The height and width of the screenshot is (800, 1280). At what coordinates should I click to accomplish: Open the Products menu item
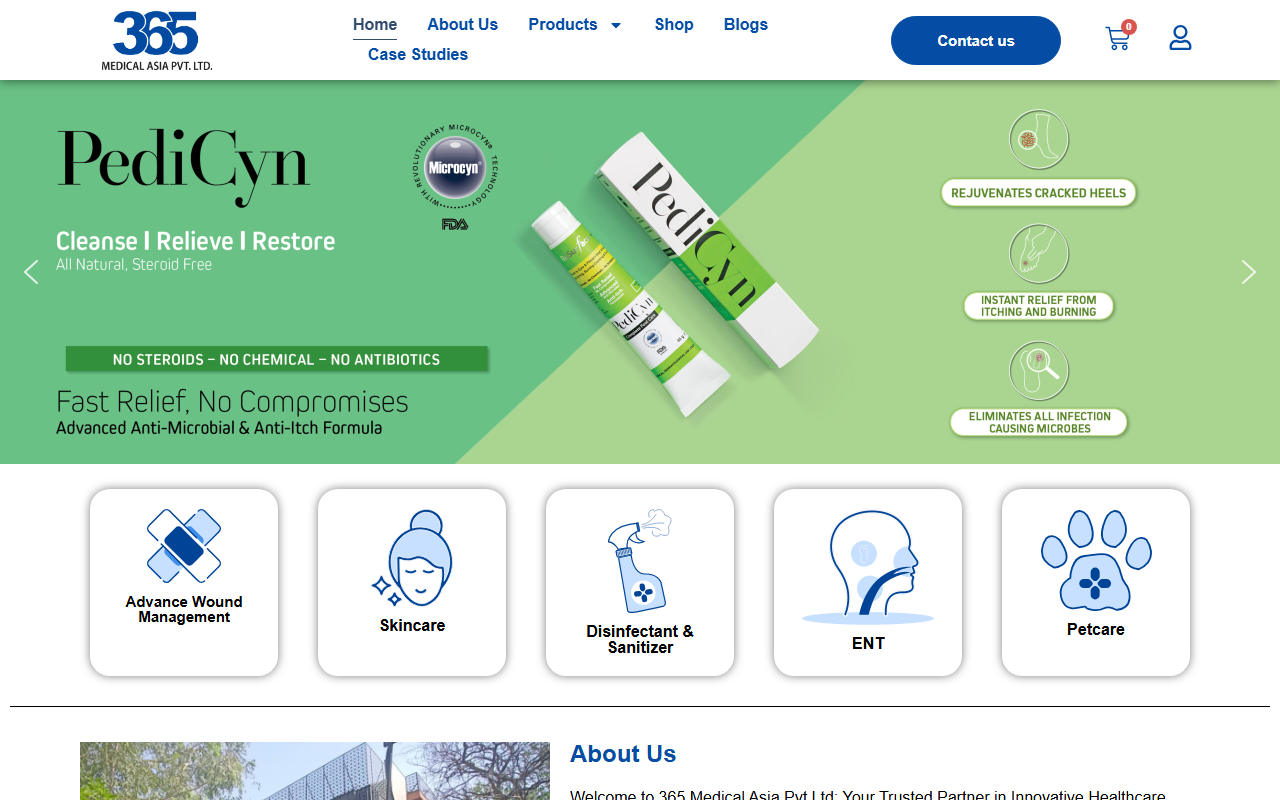[563, 25]
